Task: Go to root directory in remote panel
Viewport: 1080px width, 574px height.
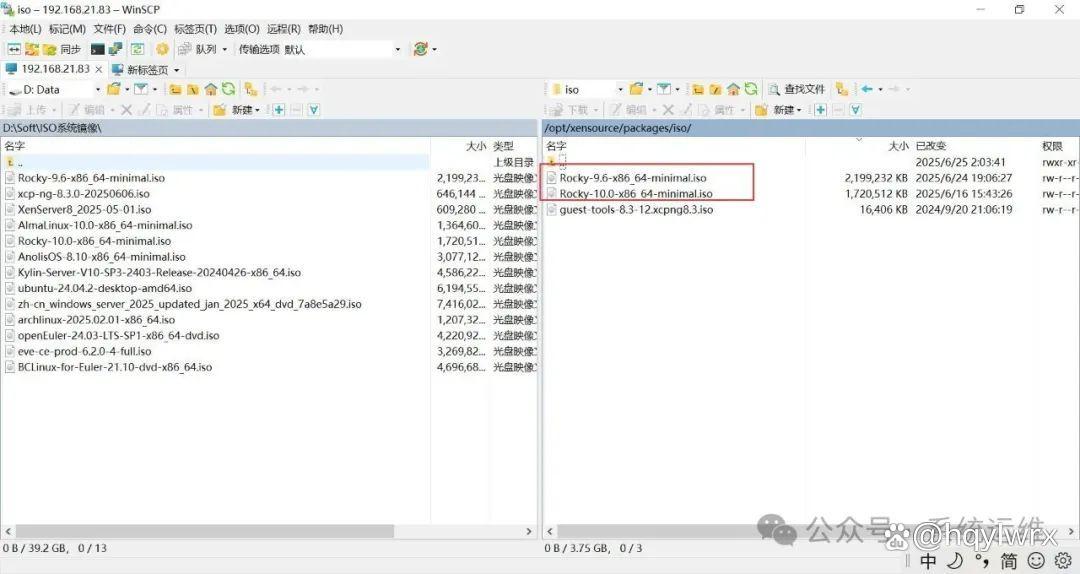Action: pos(716,89)
